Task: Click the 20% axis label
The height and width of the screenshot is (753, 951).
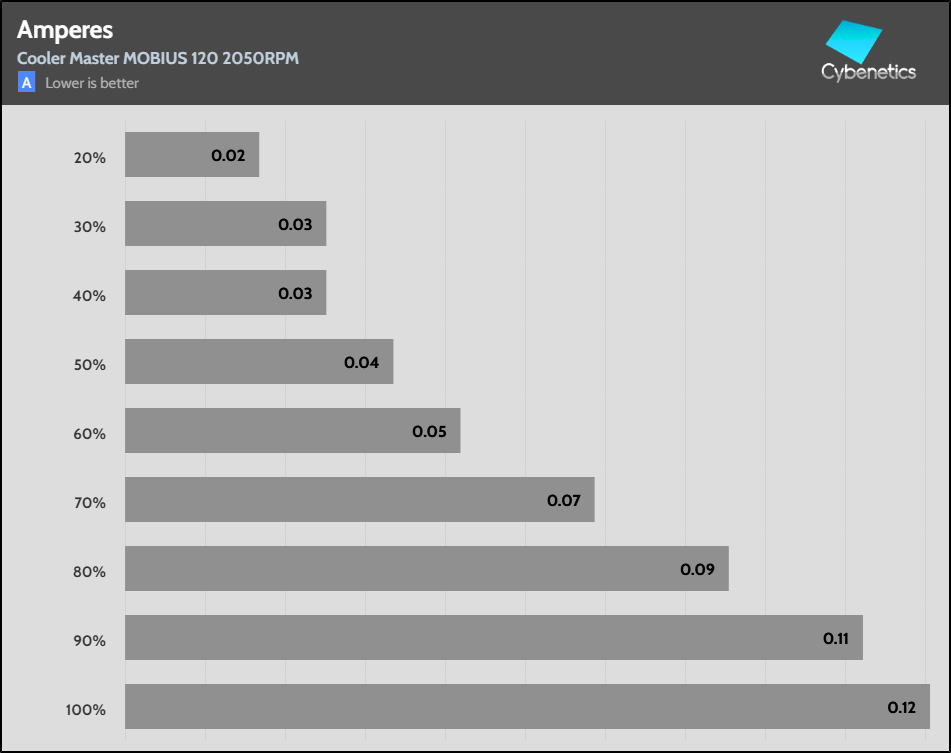Action: (x=89, y=158)
